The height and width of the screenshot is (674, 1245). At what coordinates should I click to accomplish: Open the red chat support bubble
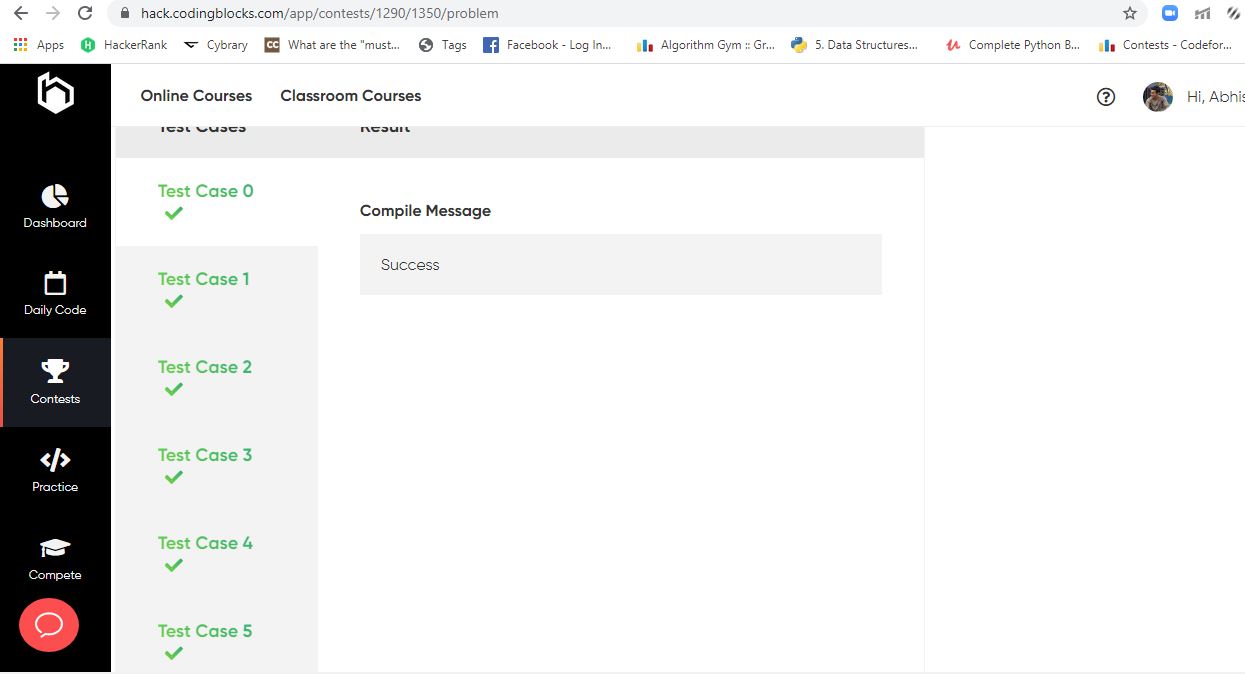[x=49, y=625]
